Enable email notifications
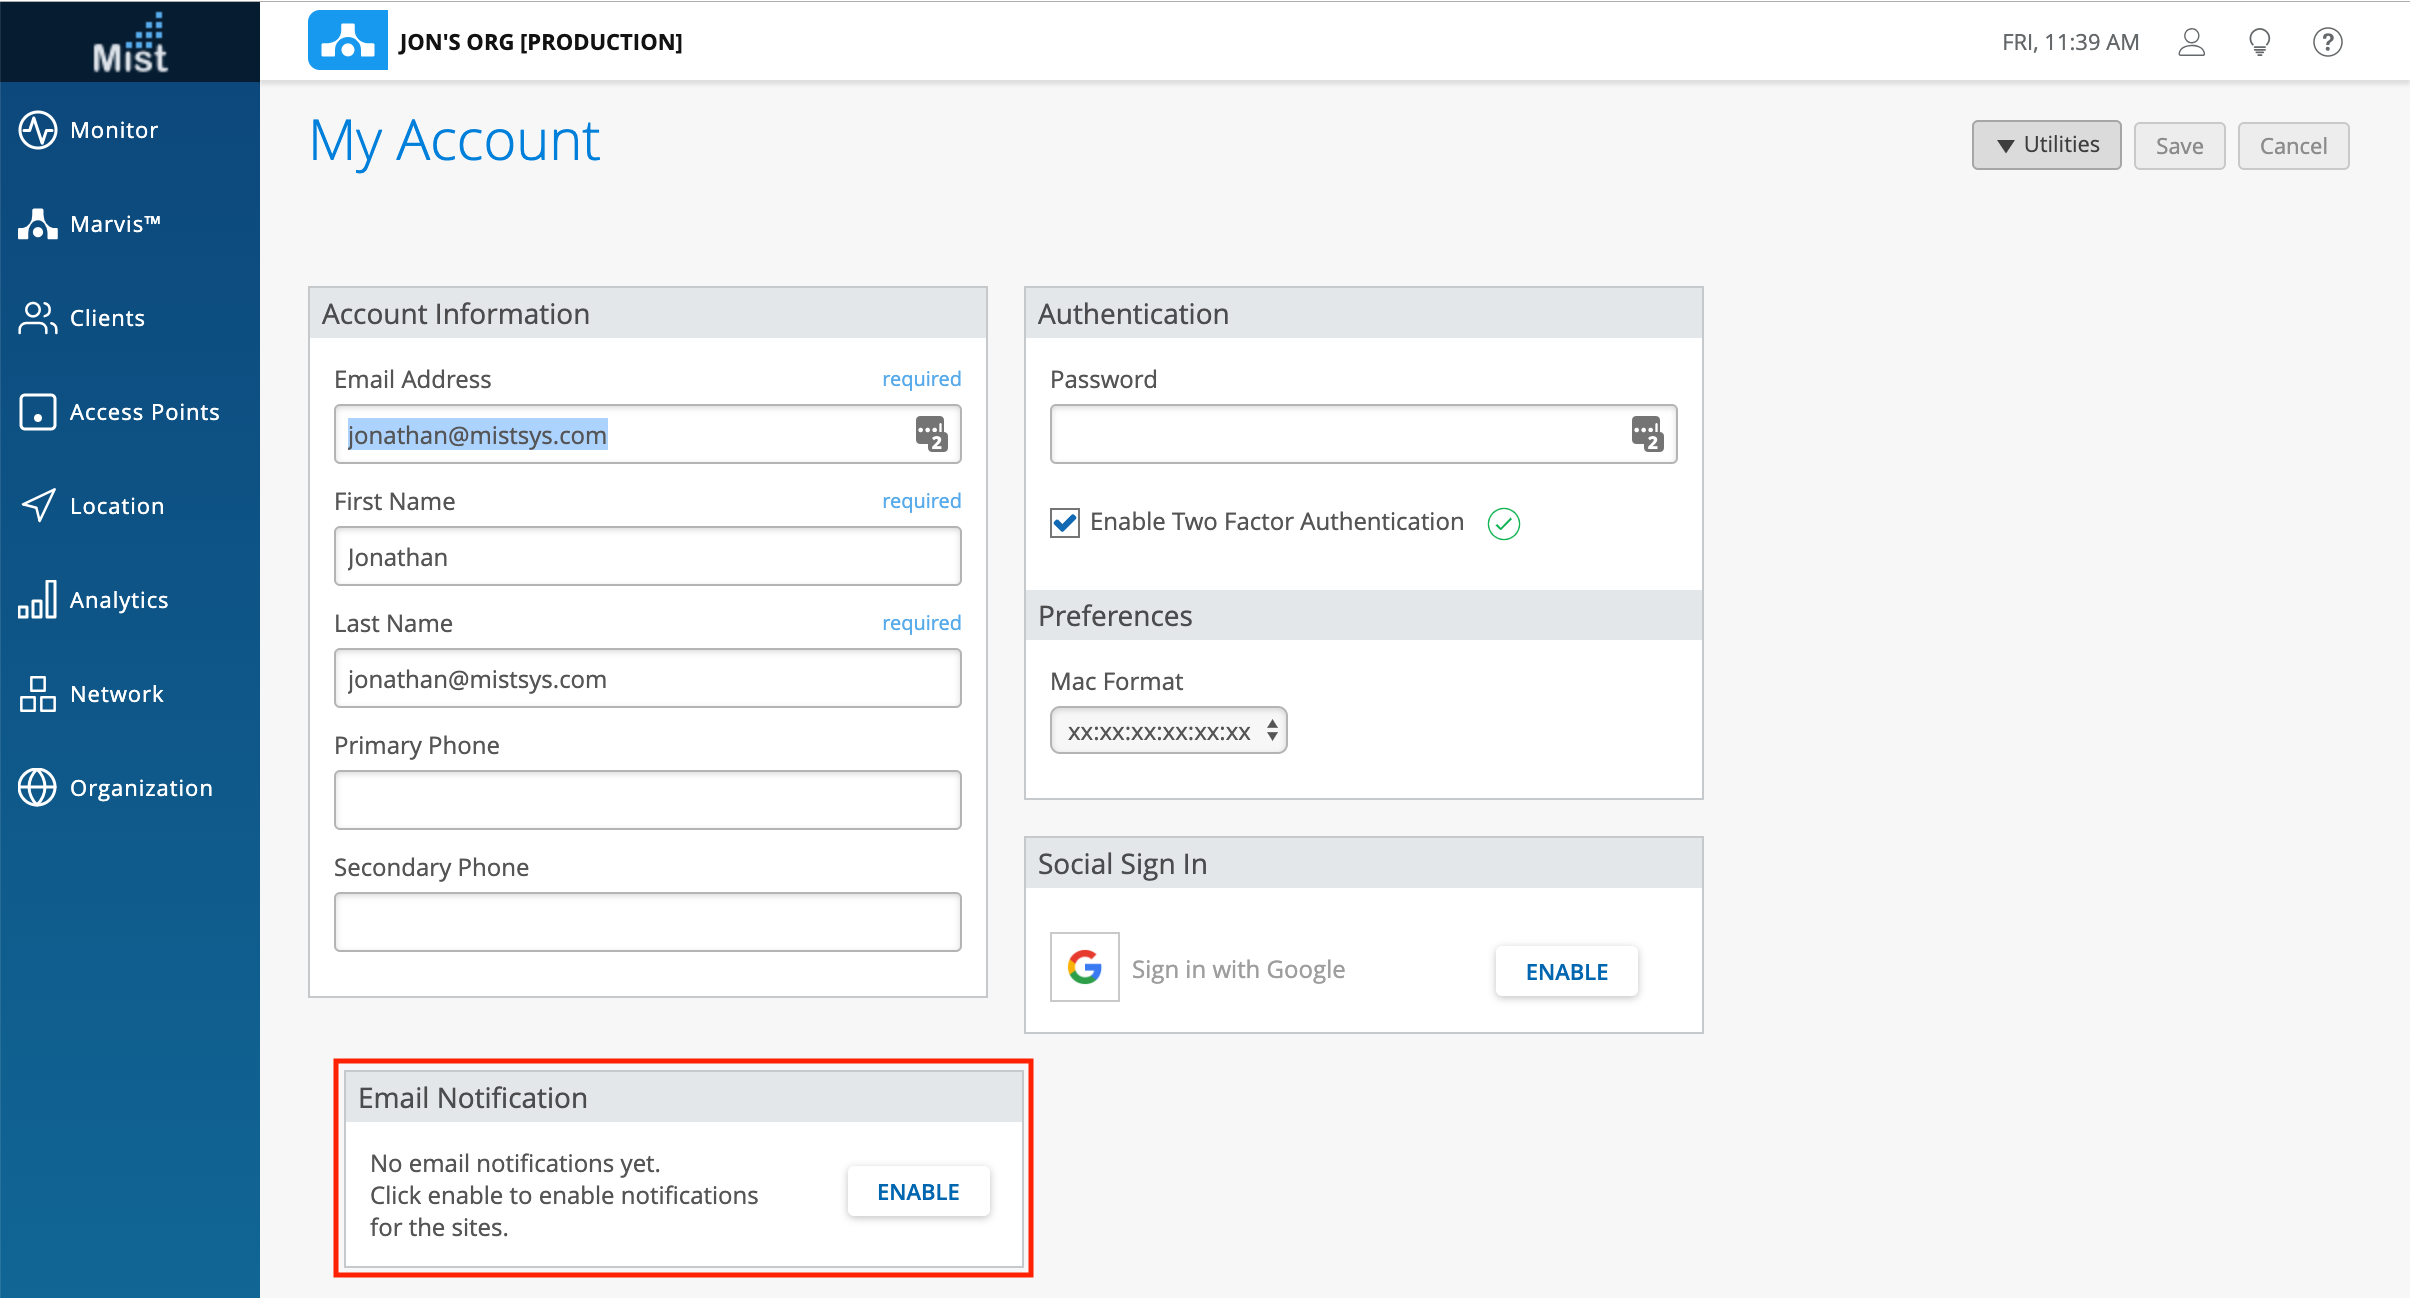2410x1298 pixels. 918,1192
